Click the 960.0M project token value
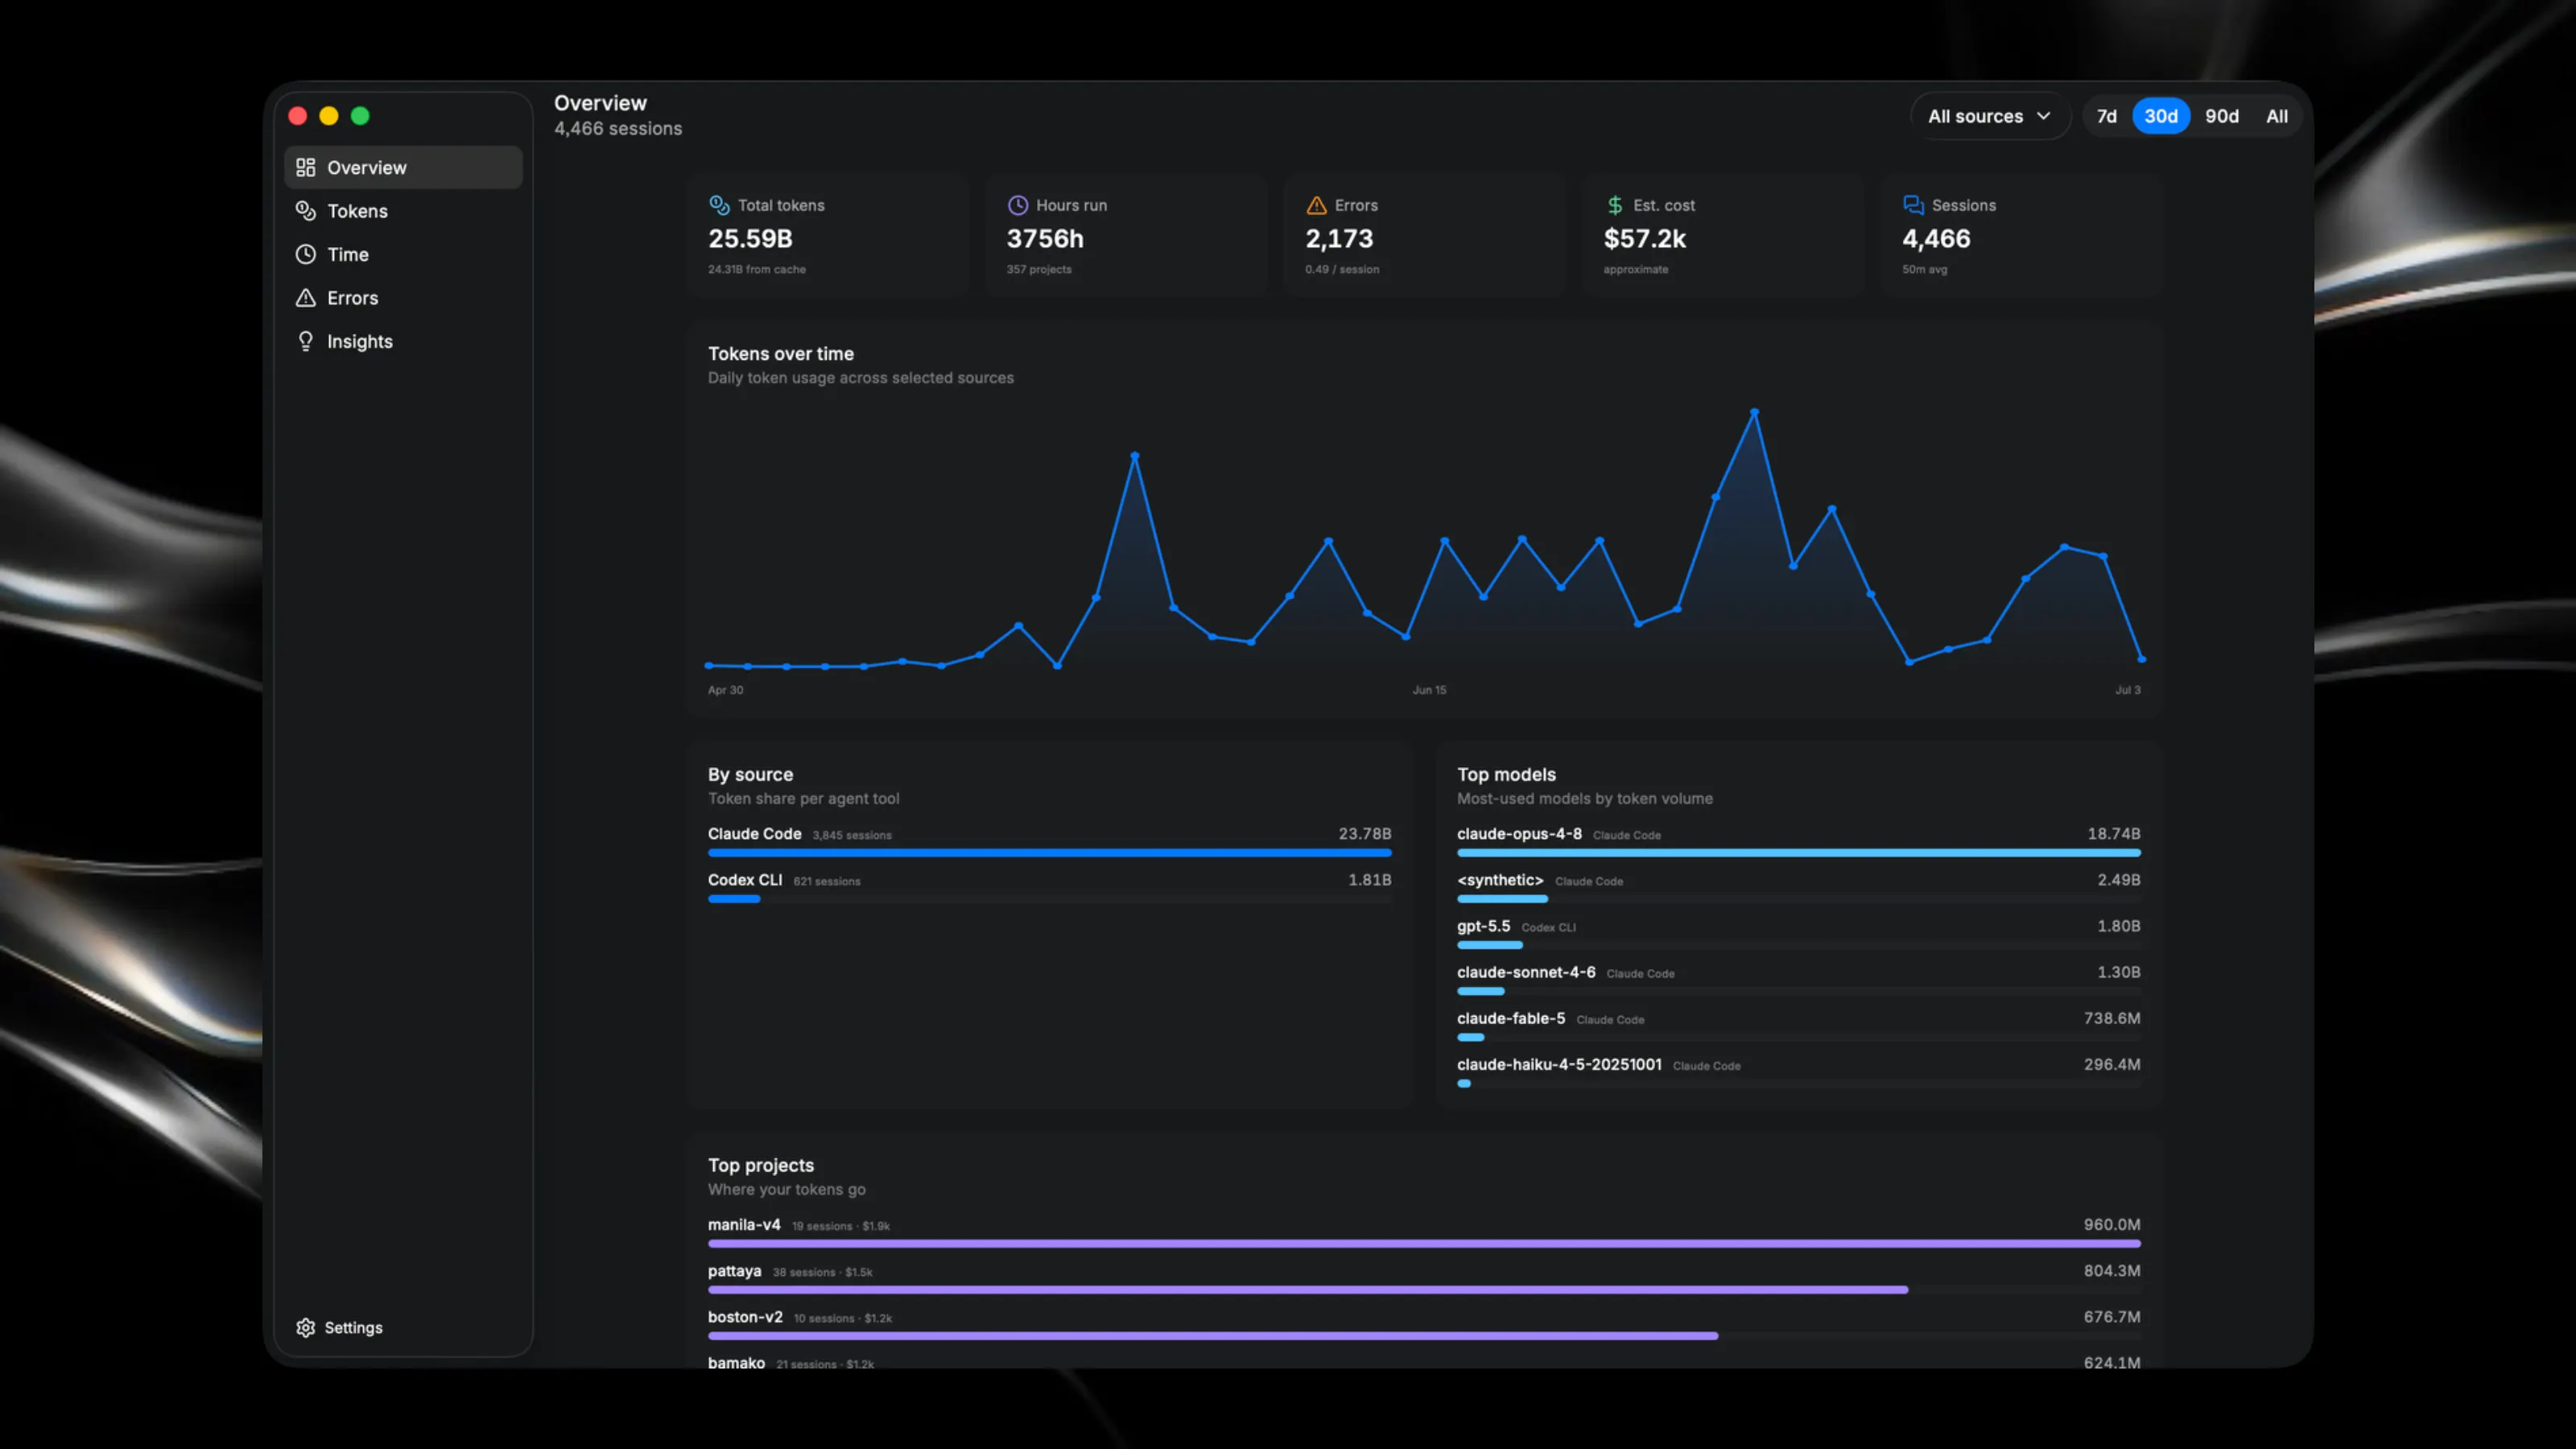This screenshot has width=2576, height=1449. click(x=2112, y=1225)
